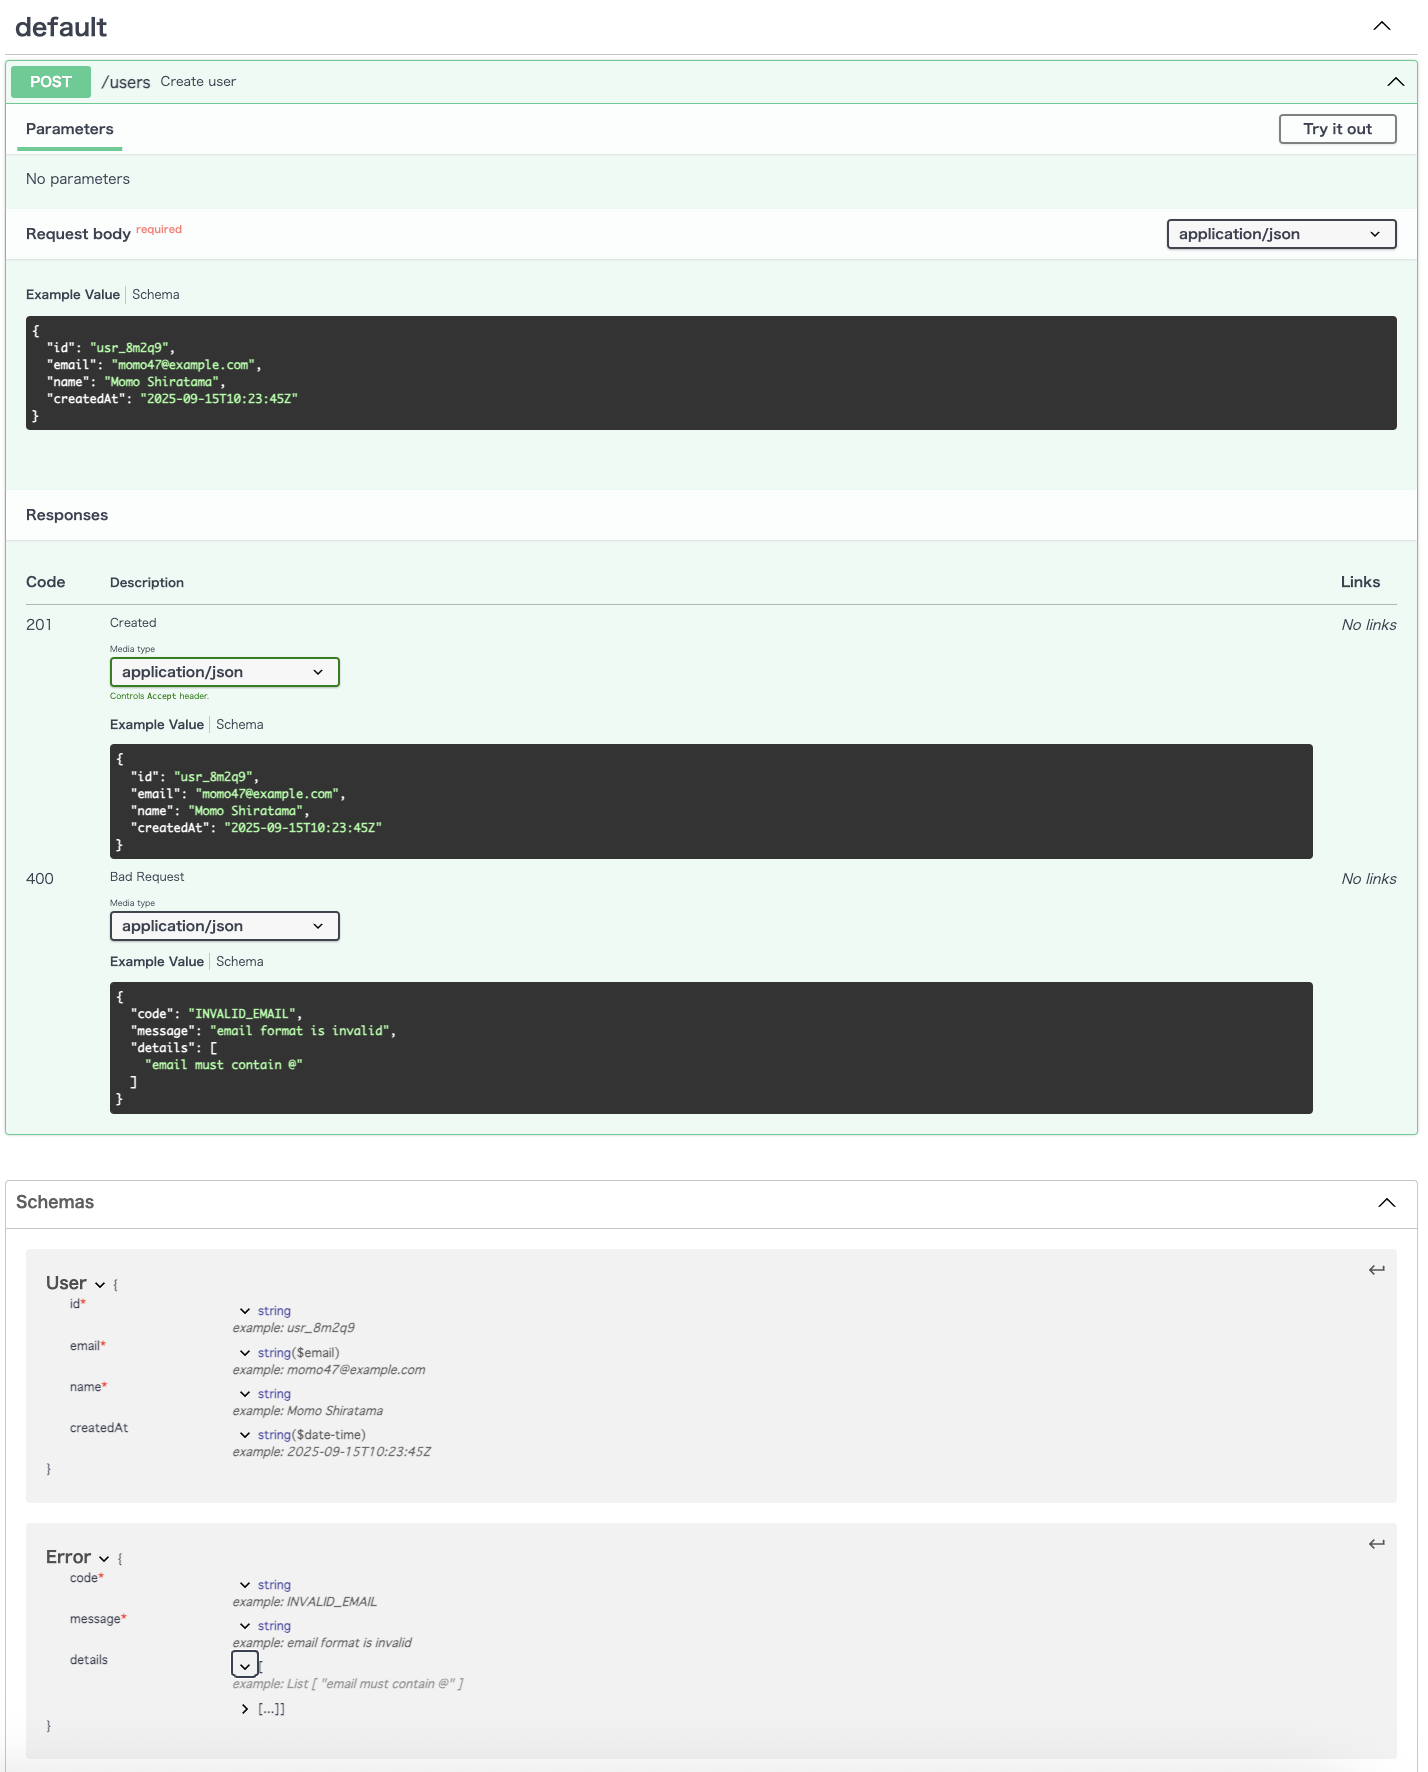Show Example Value for 400 response
This screenshot has height=1772, width=1428.
pos(157,961)
